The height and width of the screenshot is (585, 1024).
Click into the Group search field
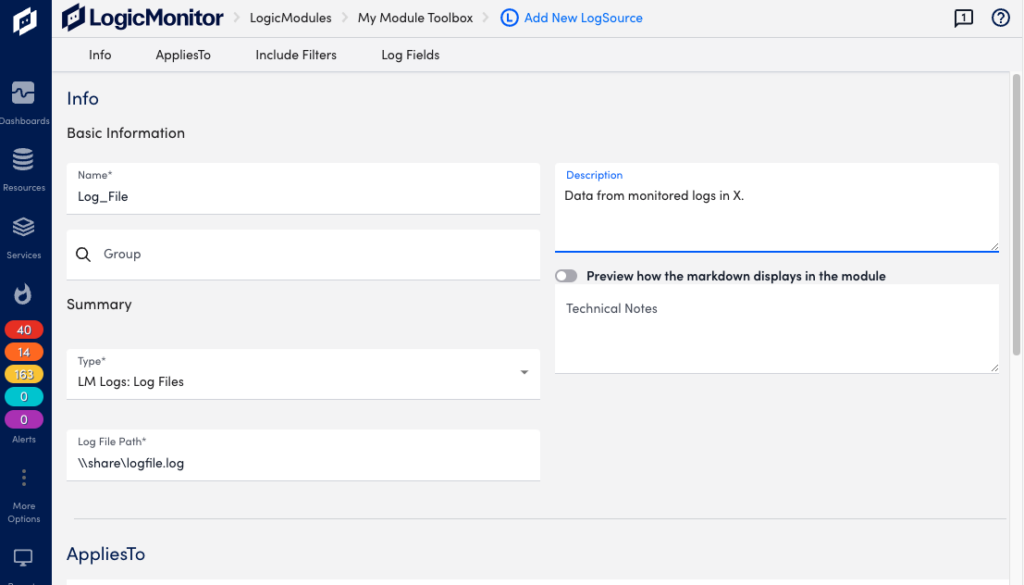coord(303,254)
